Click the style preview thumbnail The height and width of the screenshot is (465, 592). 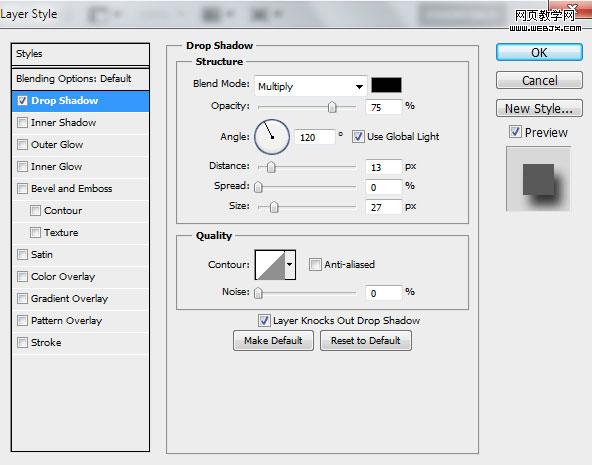(x=538, y=179)
